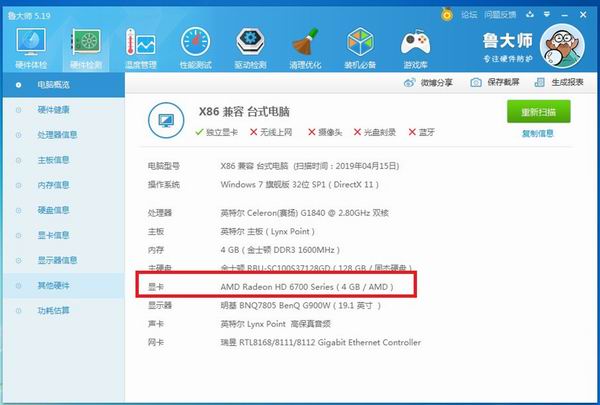600x405 pixels.
Task: Open the 清理优化 broom cleanup icon
Action: click(305, 49)
